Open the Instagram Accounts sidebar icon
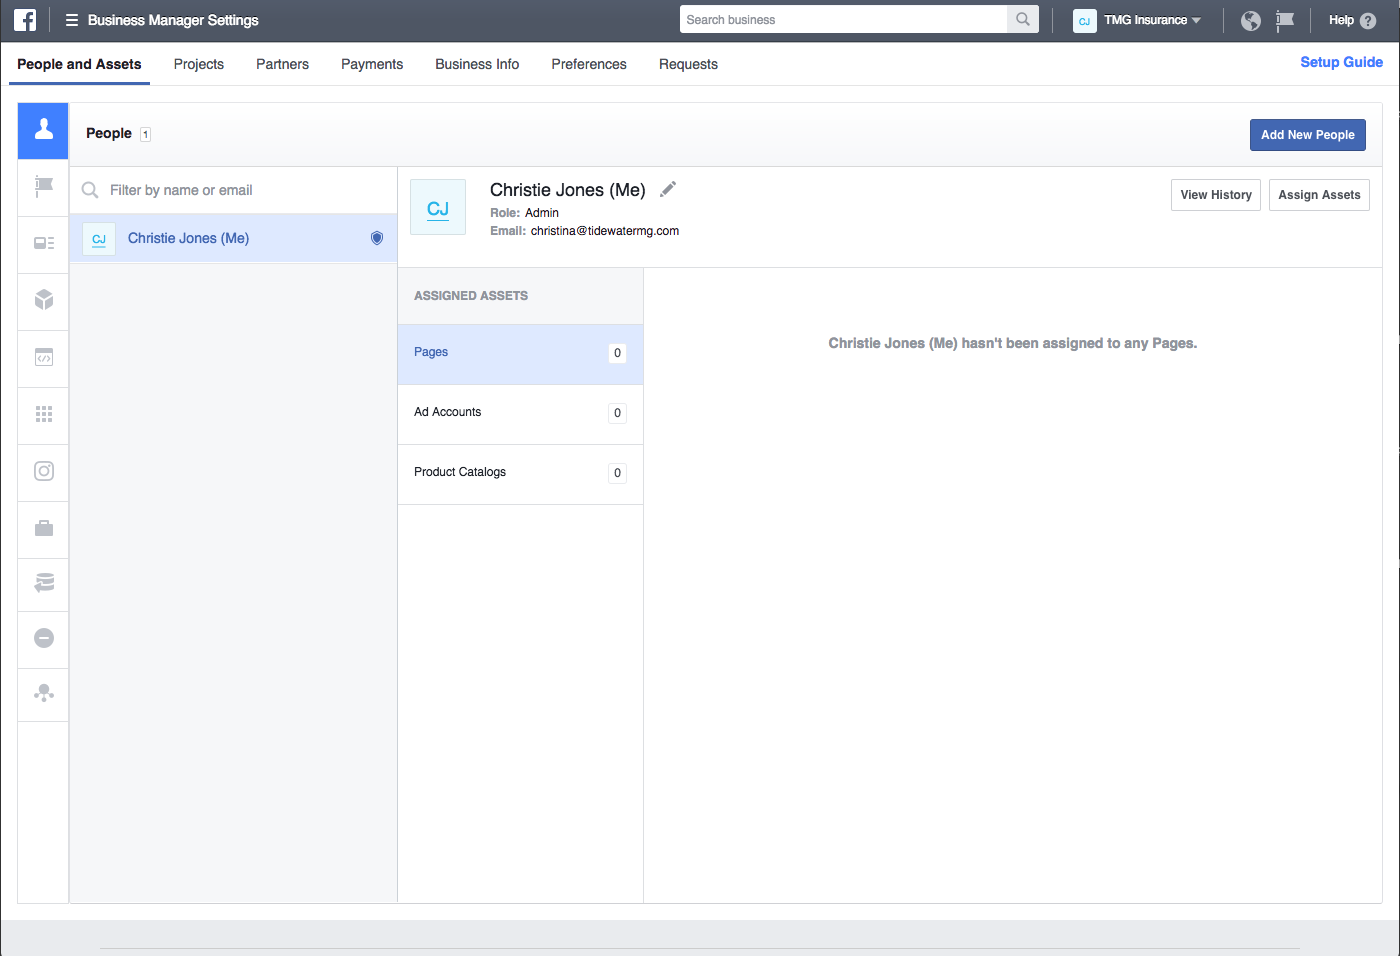 point(44,471)
